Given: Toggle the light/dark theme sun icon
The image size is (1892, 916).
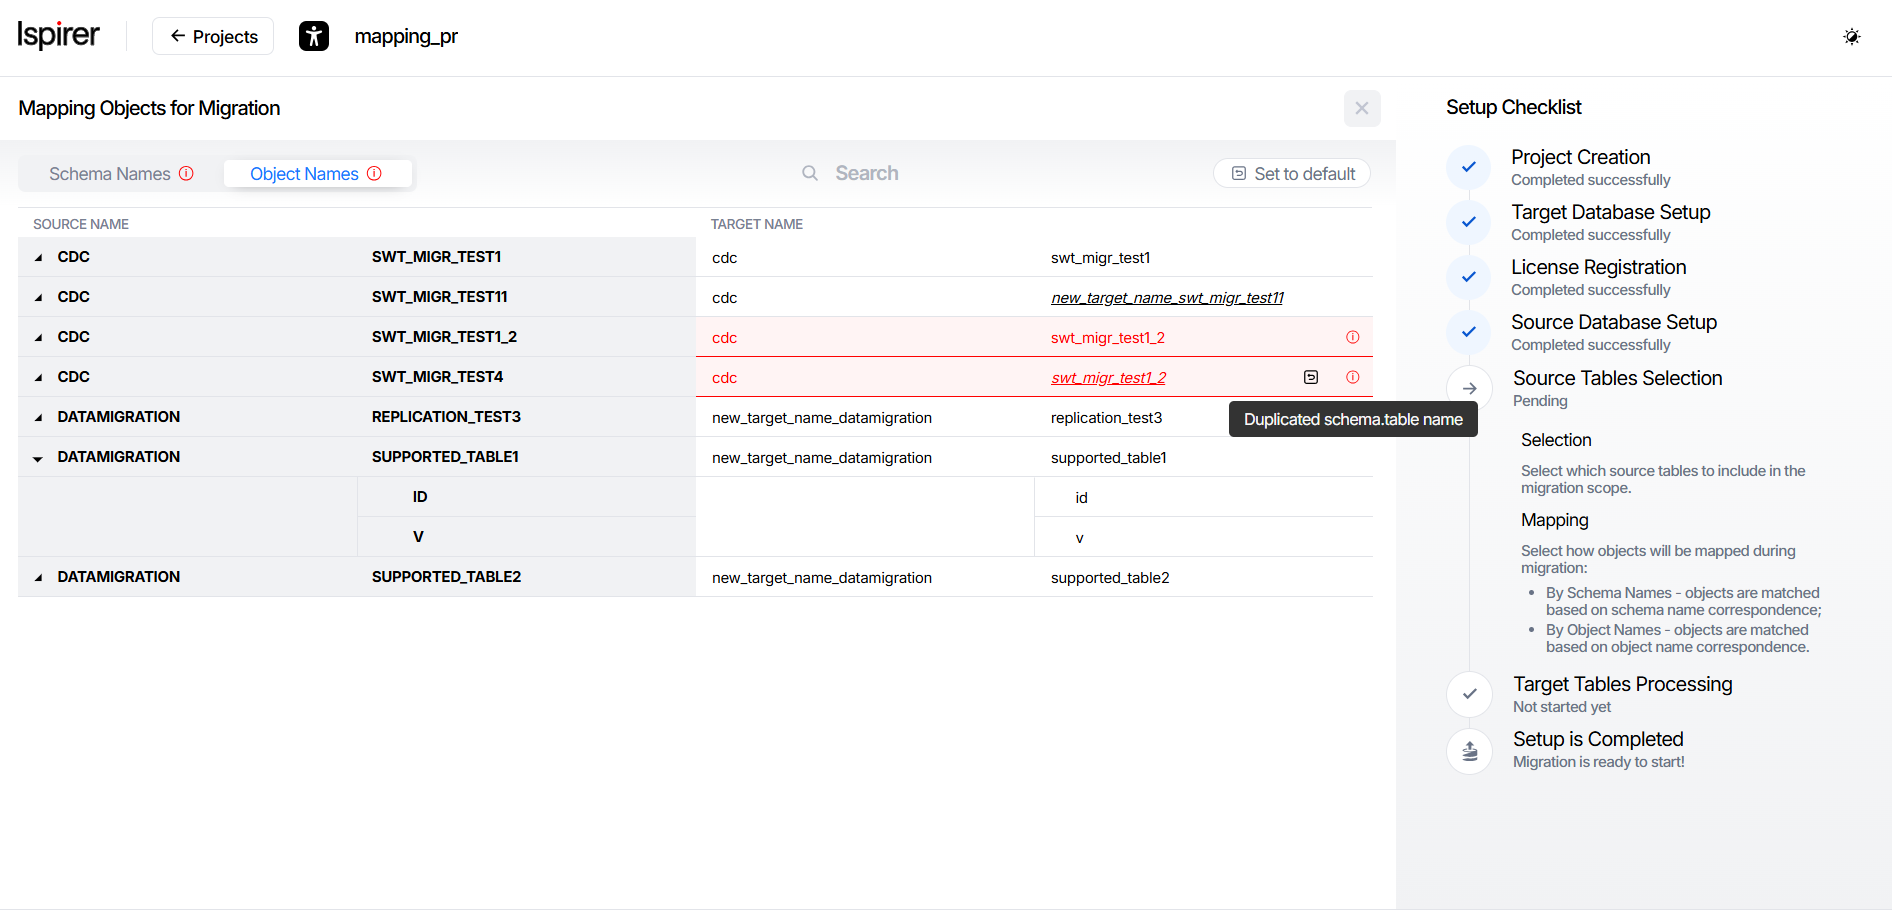Looking at the screenshot, I should tap(1851, 37).
